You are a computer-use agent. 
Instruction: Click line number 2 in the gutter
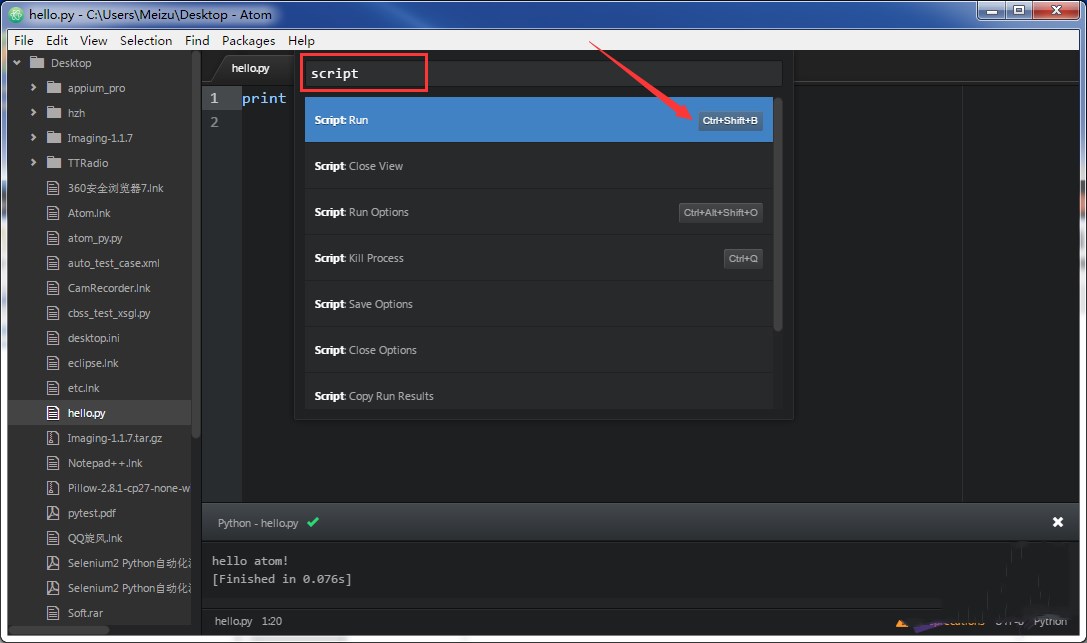[x=214, y=122]
